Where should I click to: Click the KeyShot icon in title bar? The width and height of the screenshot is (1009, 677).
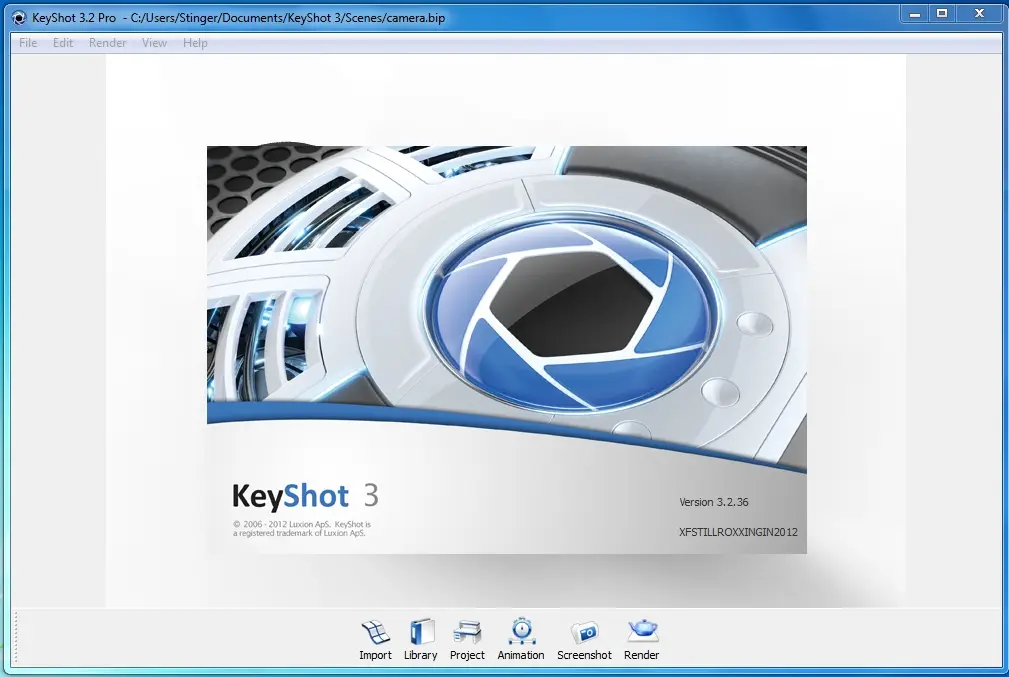click(19, 18)
